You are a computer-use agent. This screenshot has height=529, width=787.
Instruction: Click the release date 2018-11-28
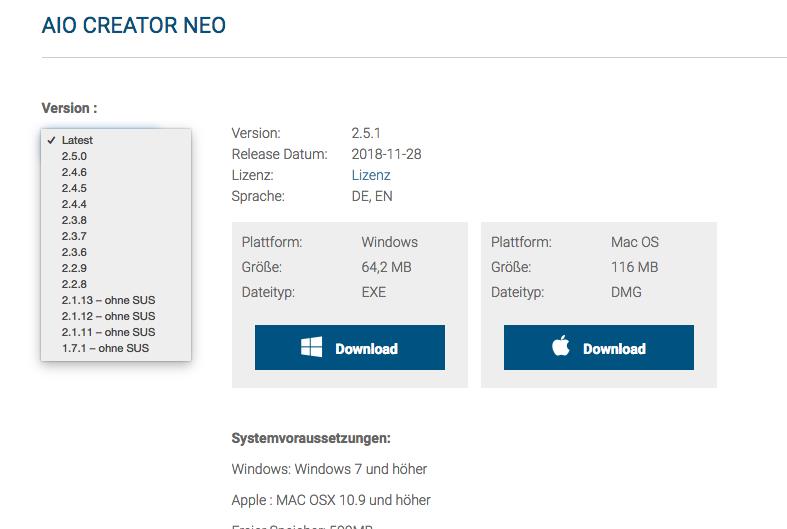386,154
